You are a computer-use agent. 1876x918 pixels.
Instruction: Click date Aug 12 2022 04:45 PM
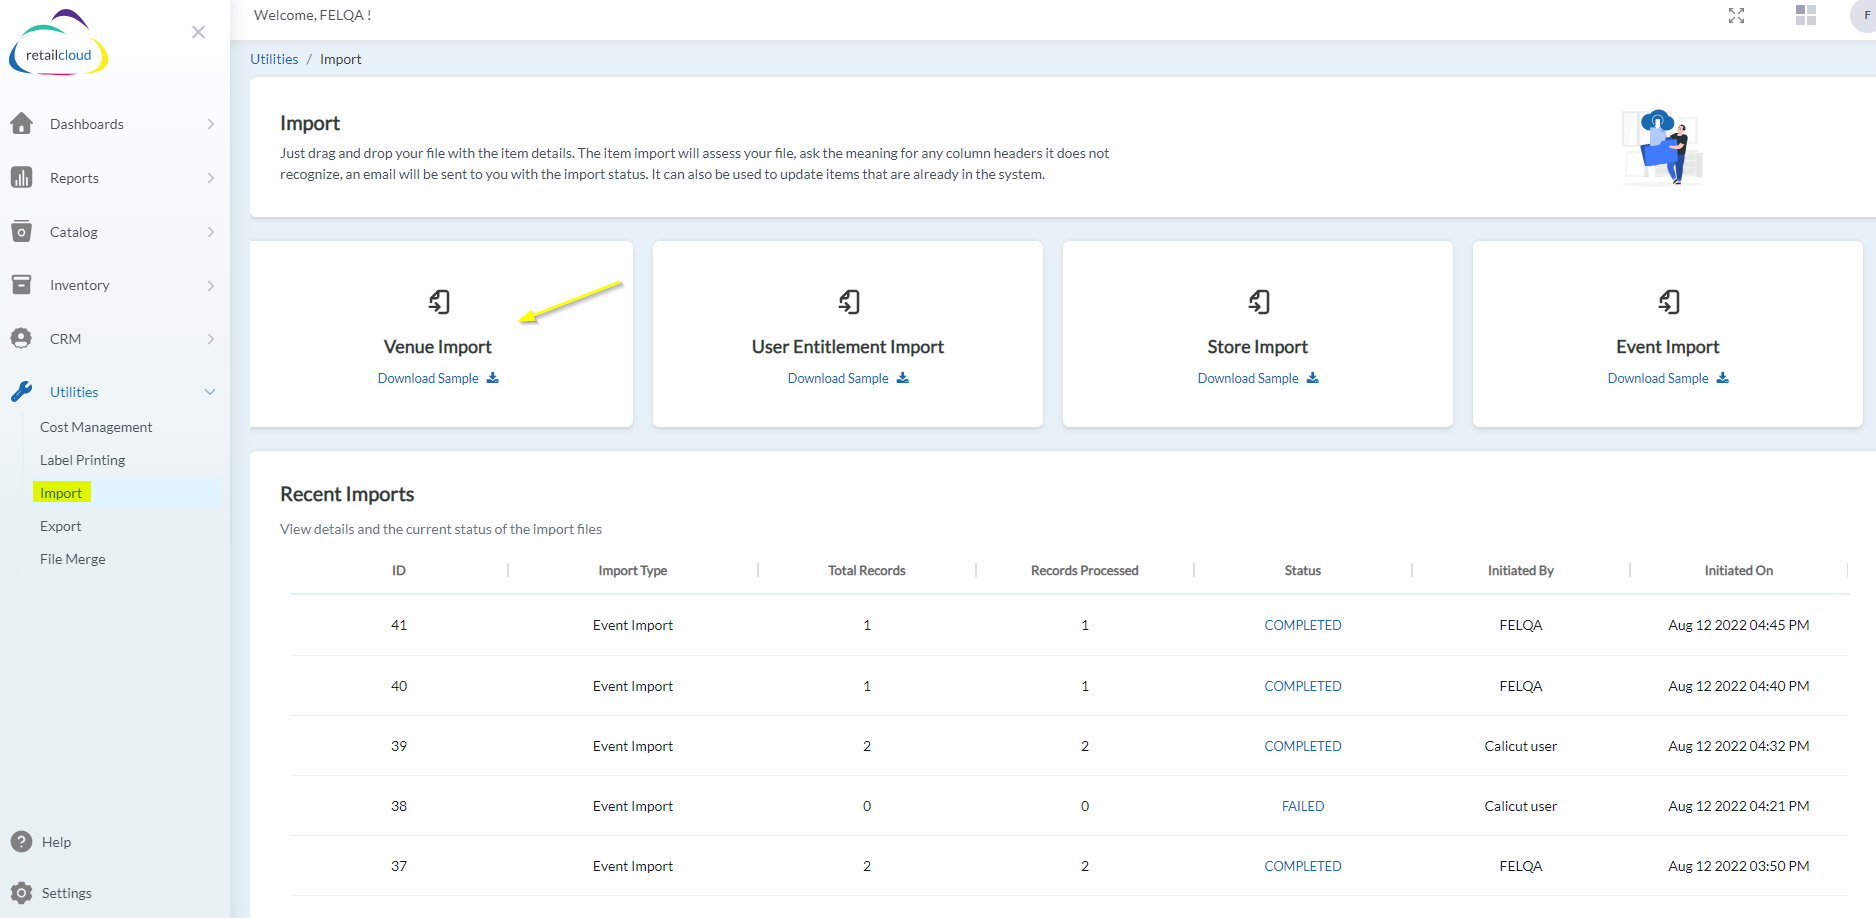[x=1738, y=625]
